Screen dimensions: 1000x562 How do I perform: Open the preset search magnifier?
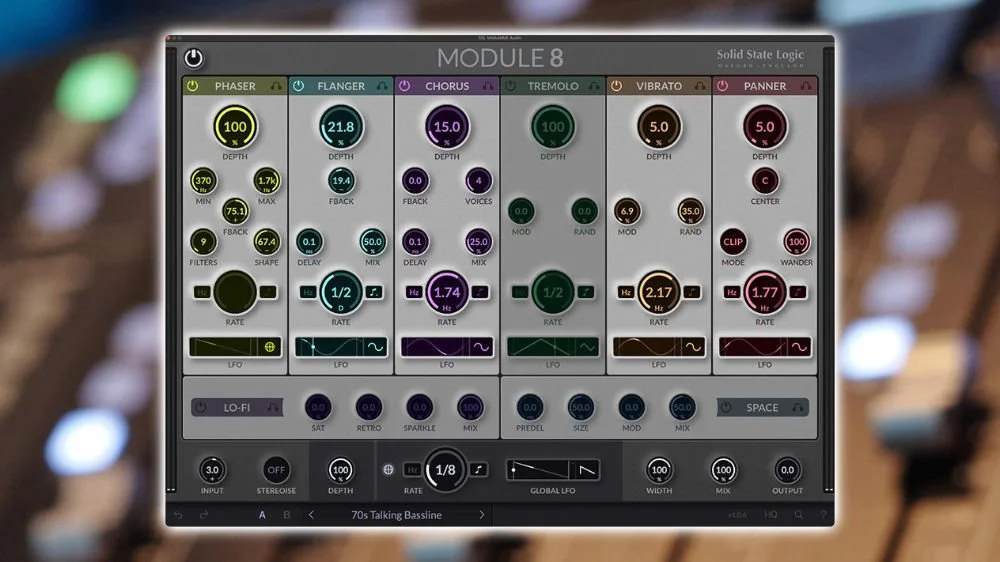798,515
